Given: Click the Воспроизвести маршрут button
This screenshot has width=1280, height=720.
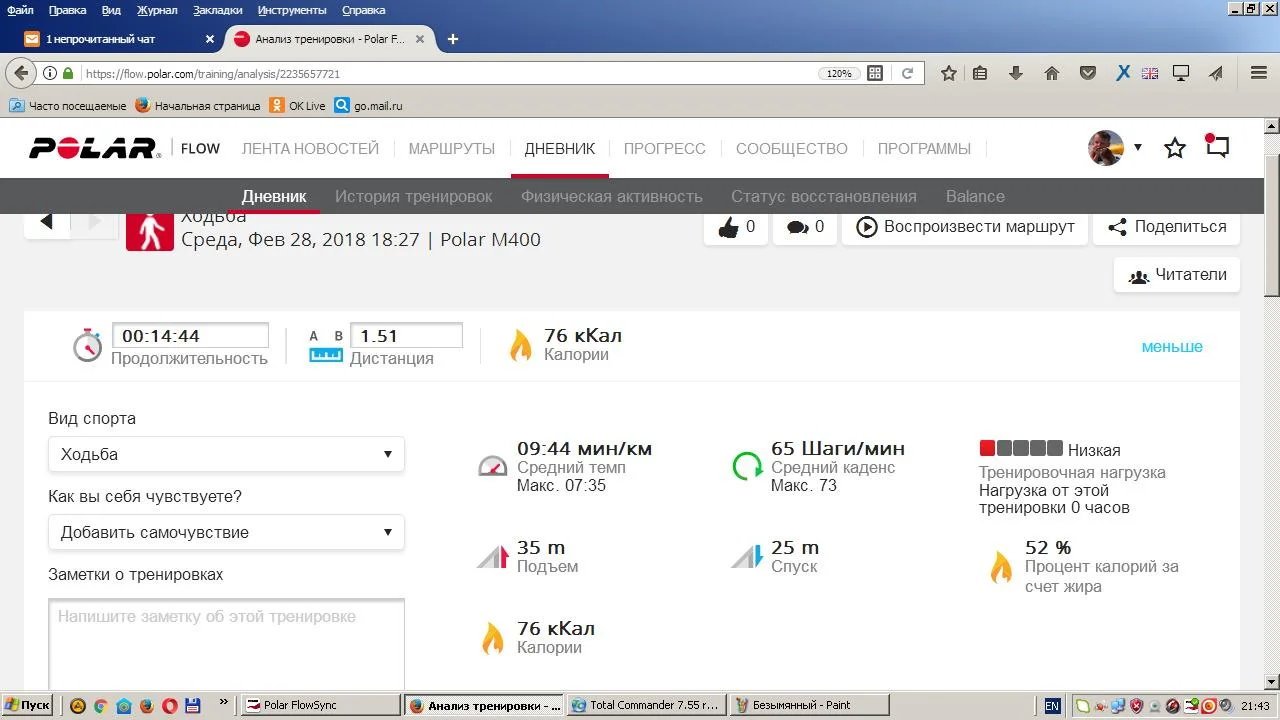Looking at the screenshot, I should click(x=965, y=227).
